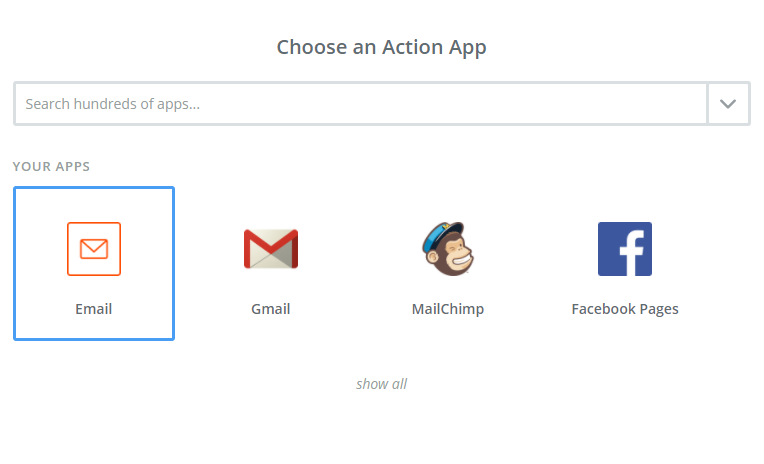Pick the Gmail app tile
The height and width of the screenshot is (464, 764).
point(271,264)
